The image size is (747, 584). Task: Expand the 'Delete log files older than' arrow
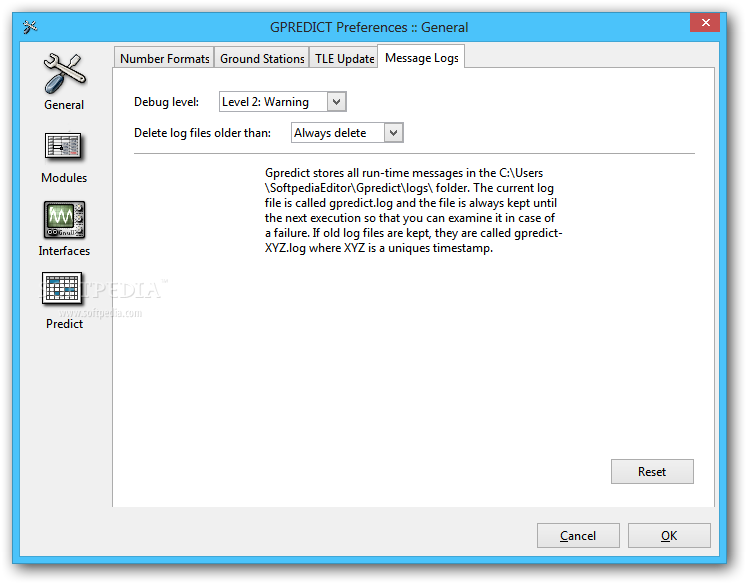click(x=394, y=133)
